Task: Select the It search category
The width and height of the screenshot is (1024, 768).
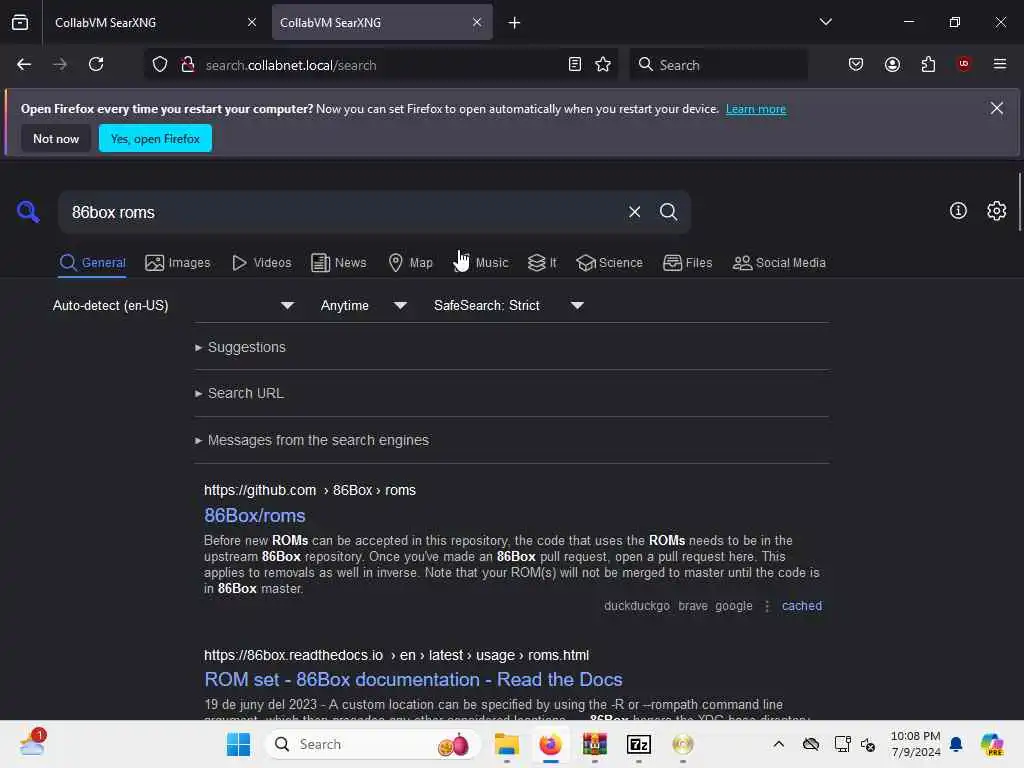Action: point(542,263)
